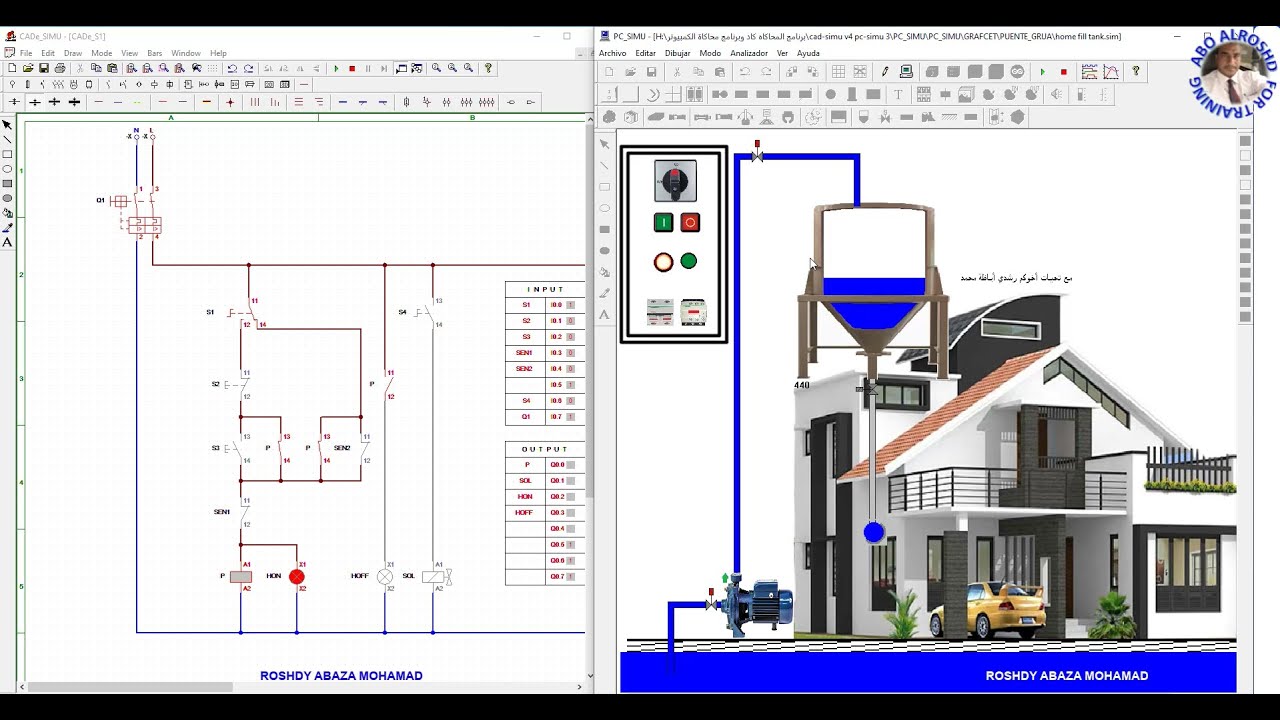Viewport: 1280px width, 720px height.
Task: Start the CADe_SIMU simulation with green play
Action: point(336,68)
